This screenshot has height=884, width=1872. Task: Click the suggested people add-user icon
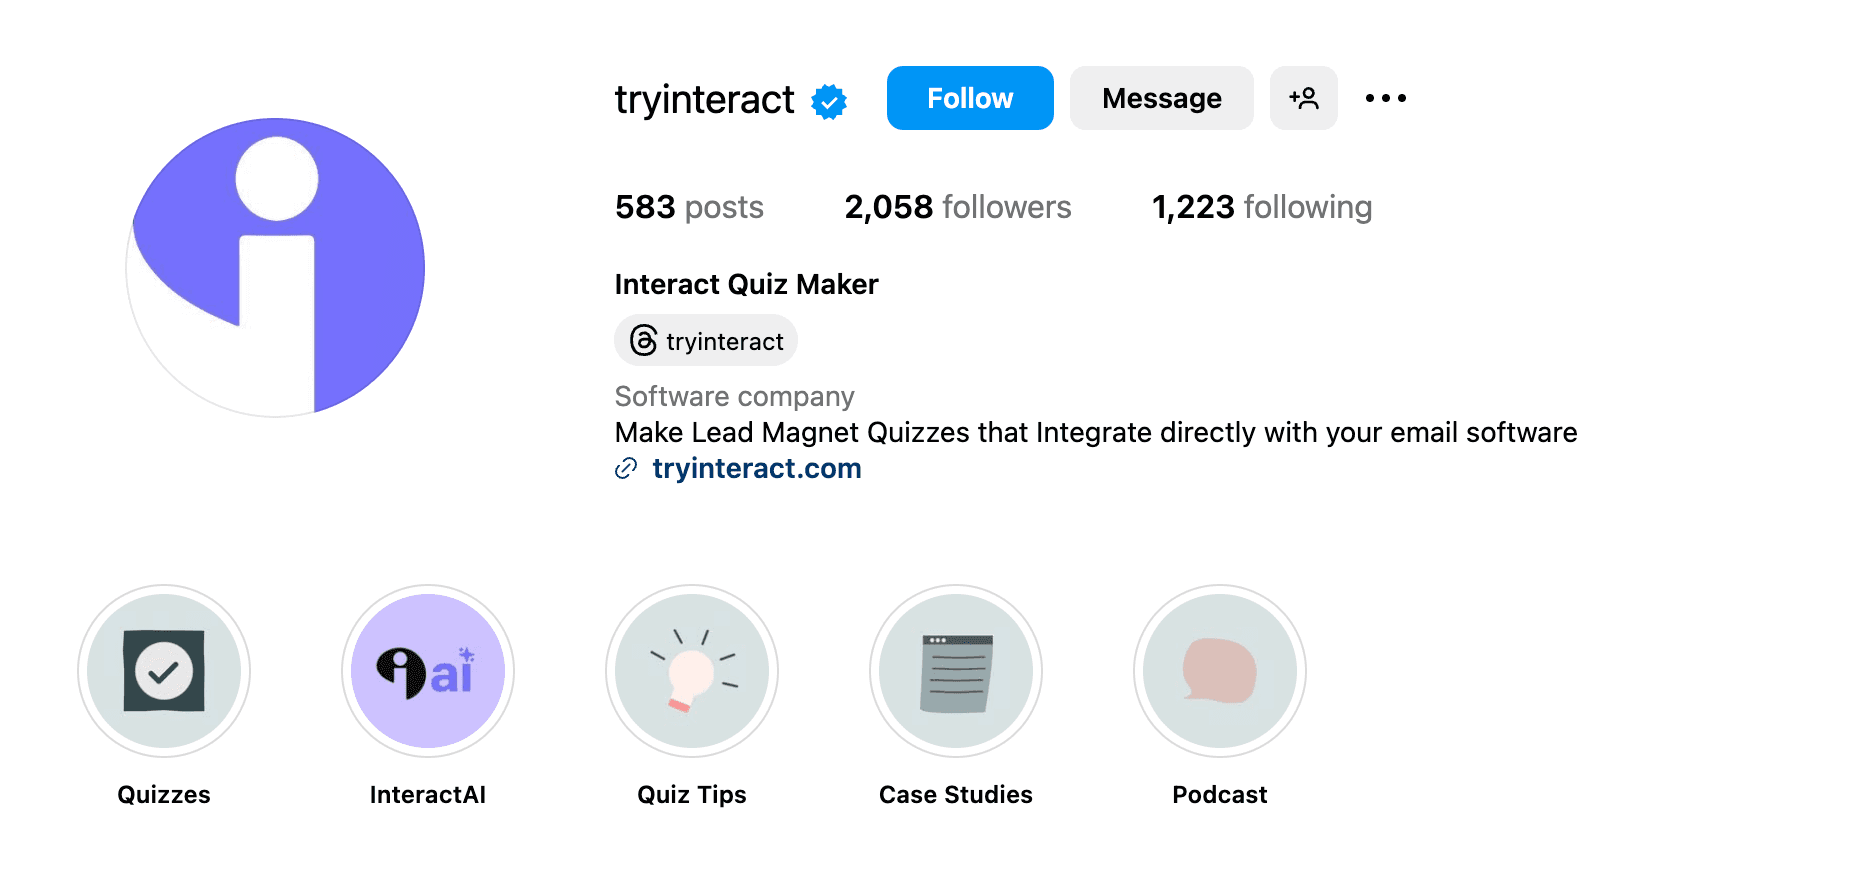pyautogui.click(x=1303, y=98)
